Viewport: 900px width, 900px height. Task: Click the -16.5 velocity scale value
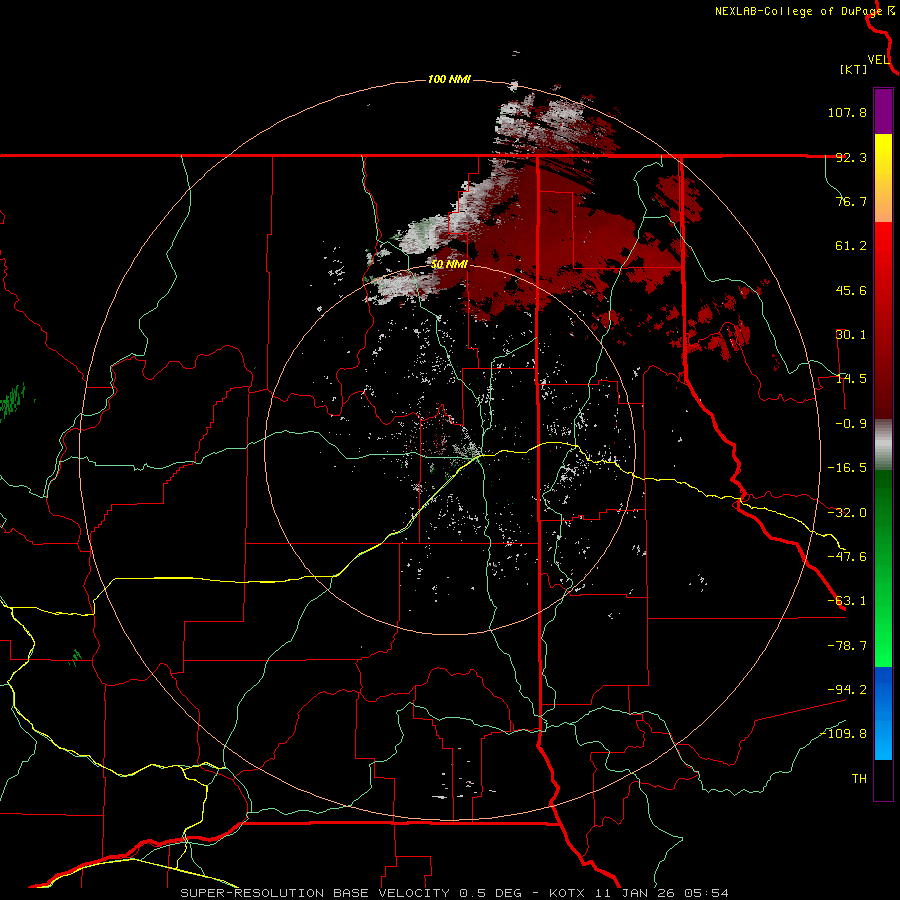[847, 468]
